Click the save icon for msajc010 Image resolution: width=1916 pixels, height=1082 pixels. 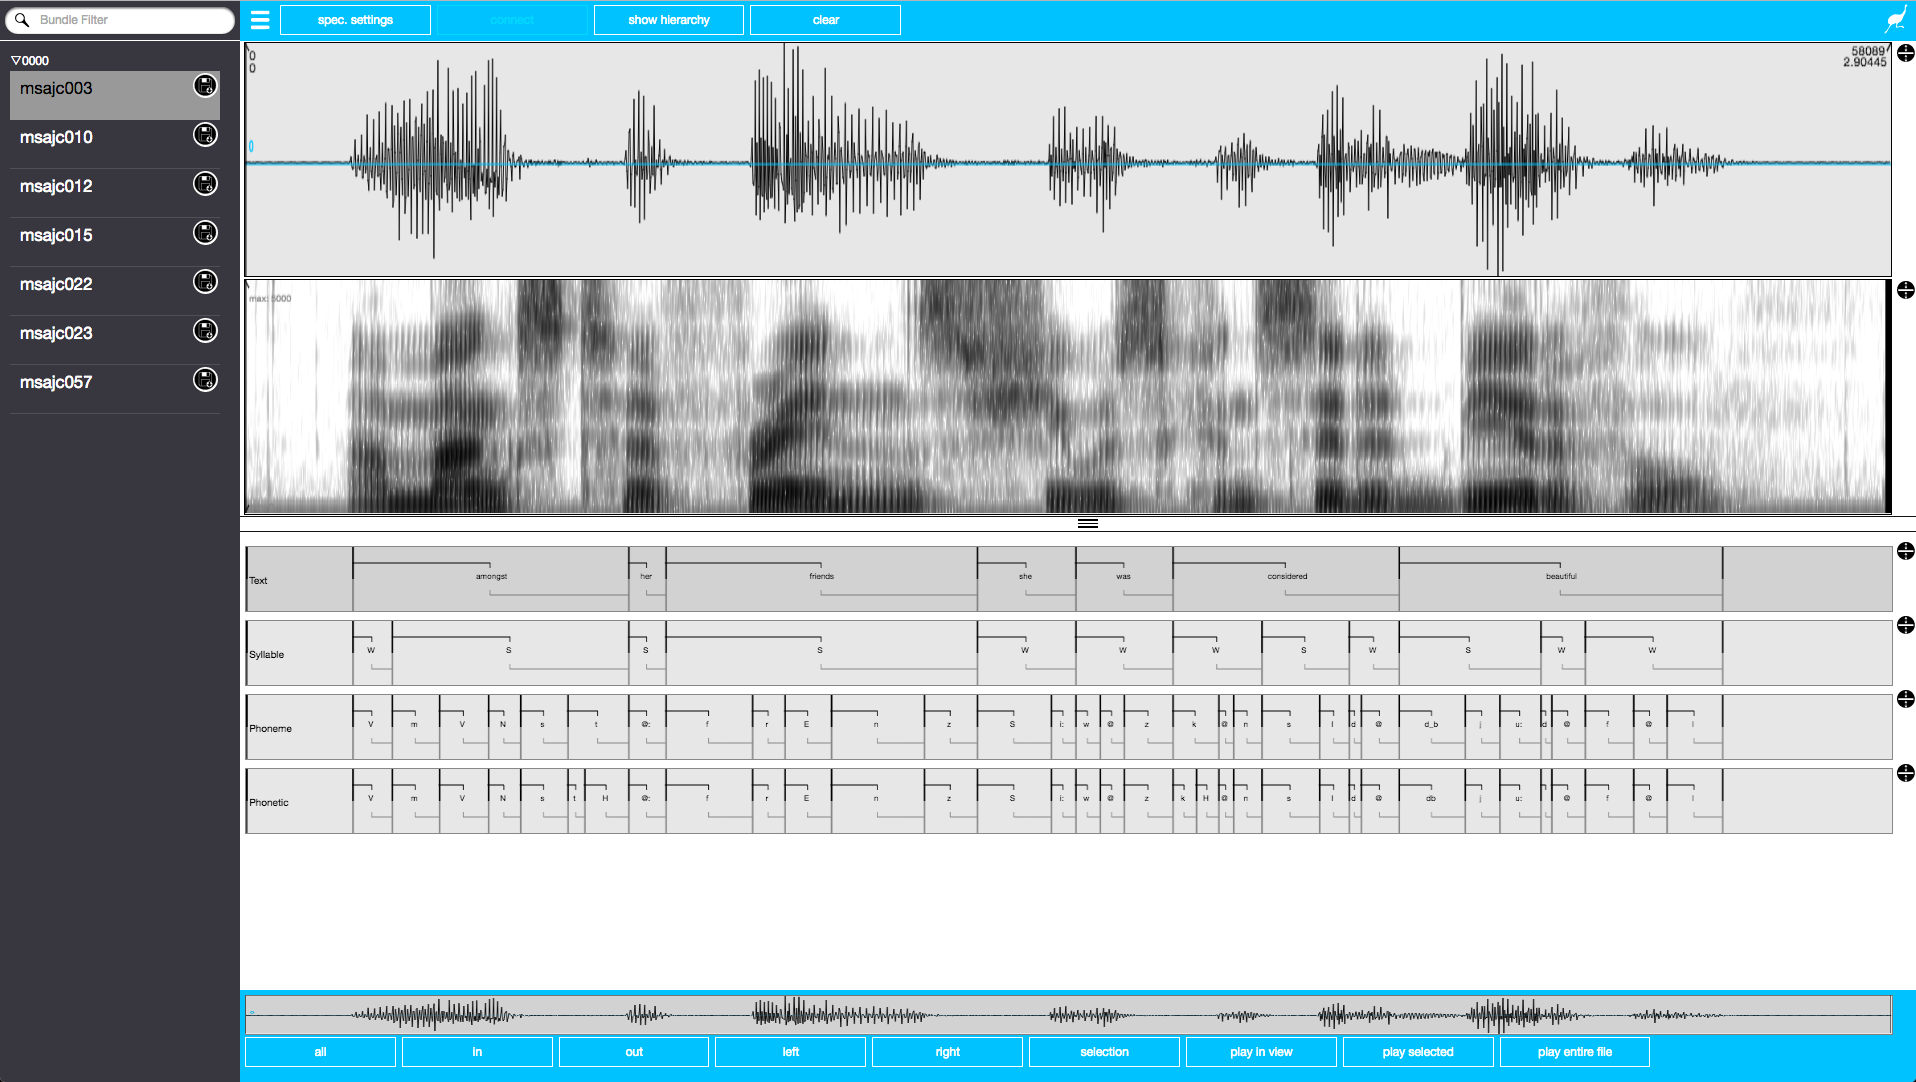coord(205,135)
